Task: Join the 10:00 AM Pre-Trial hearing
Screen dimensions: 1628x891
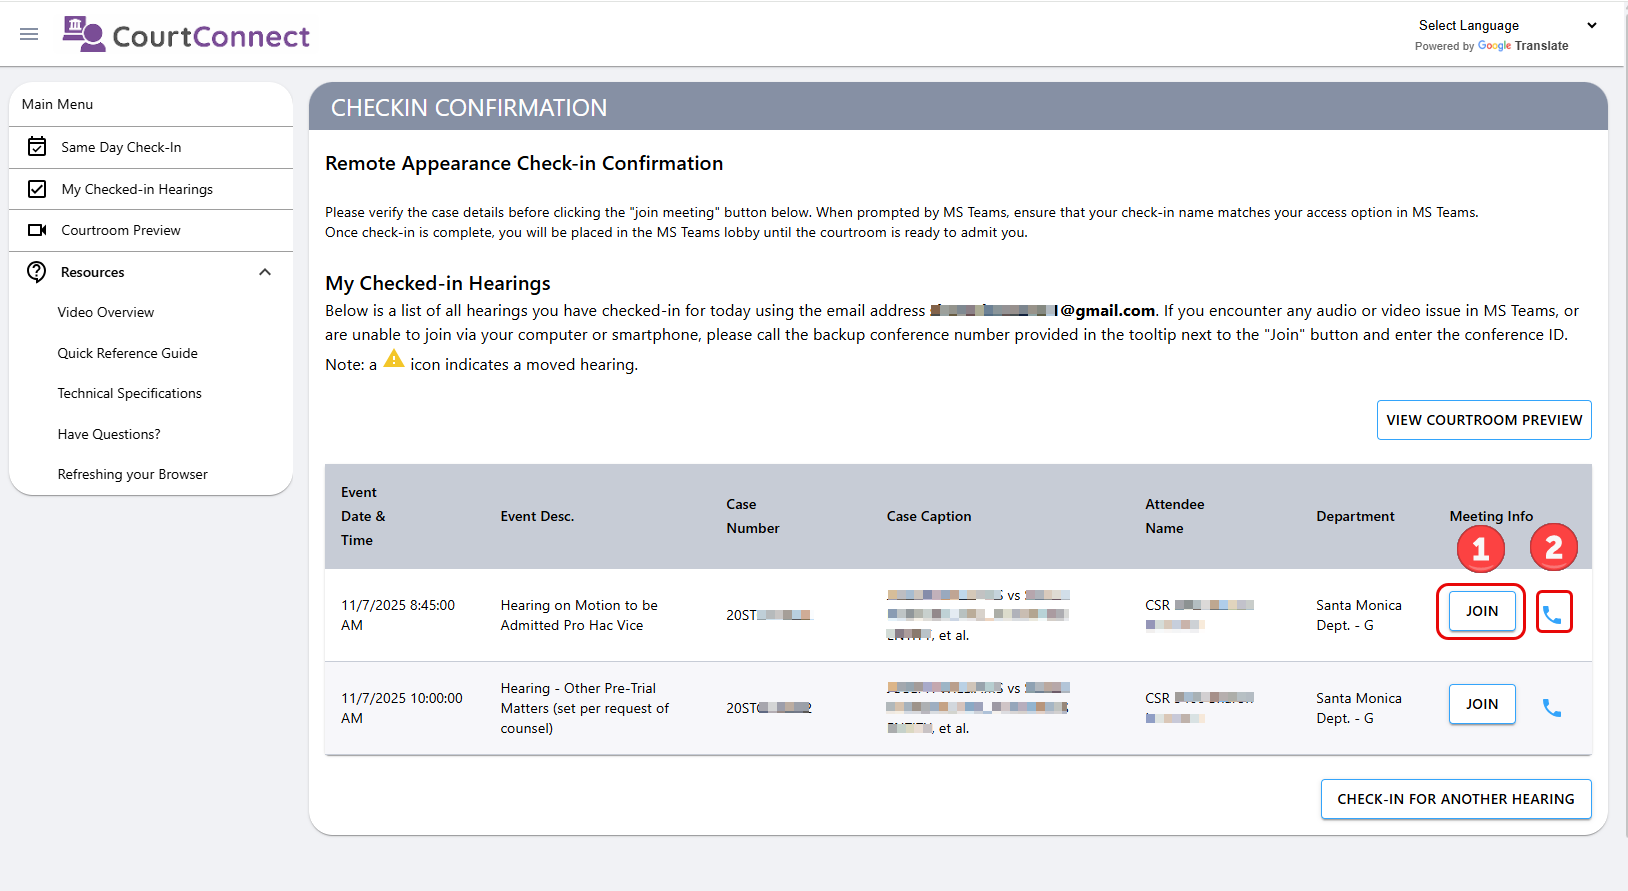Action: (1482, 704)
